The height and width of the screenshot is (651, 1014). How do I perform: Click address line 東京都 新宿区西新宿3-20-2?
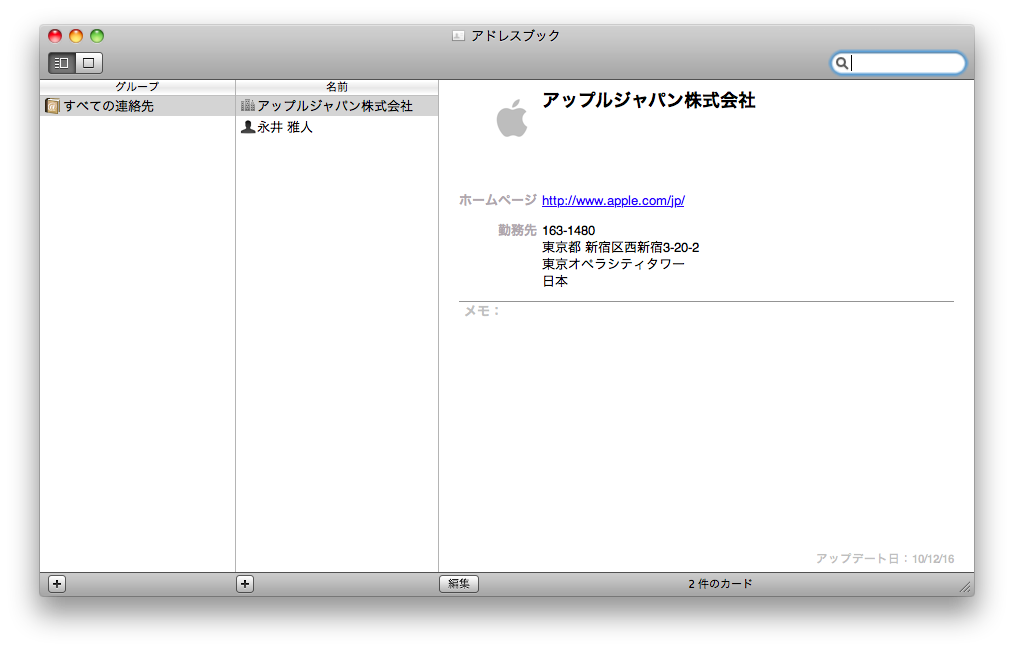621,248
